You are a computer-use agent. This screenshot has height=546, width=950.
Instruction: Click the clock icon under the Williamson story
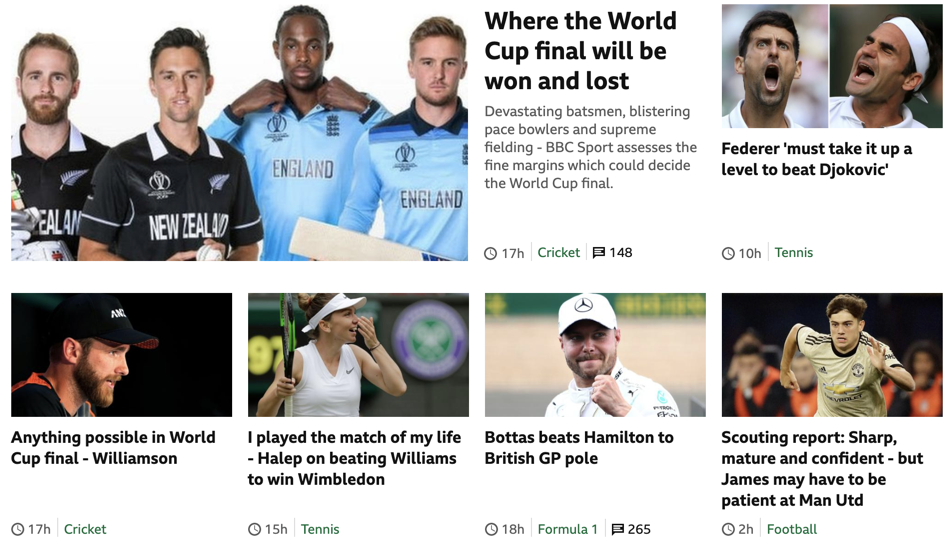pos(18,530)
